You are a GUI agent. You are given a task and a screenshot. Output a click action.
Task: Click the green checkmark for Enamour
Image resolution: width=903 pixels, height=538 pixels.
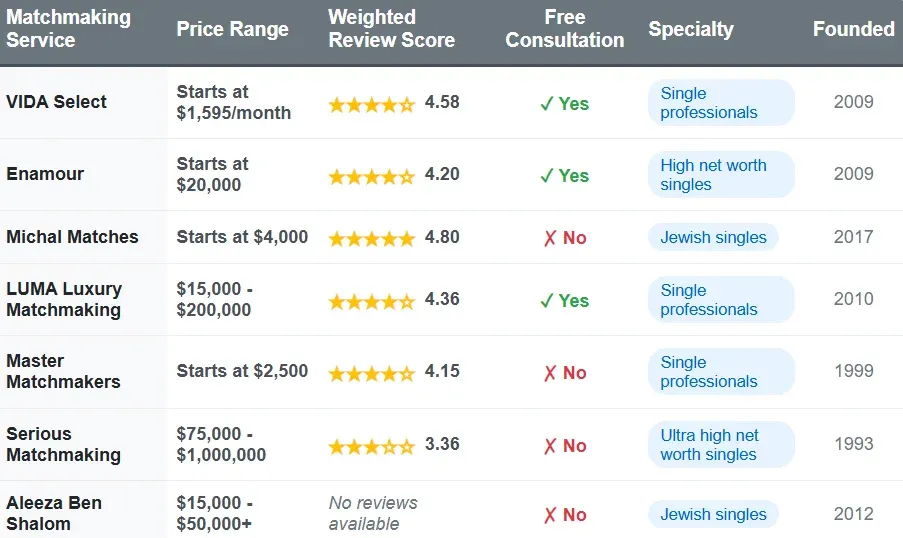click(x=547, y=176)
